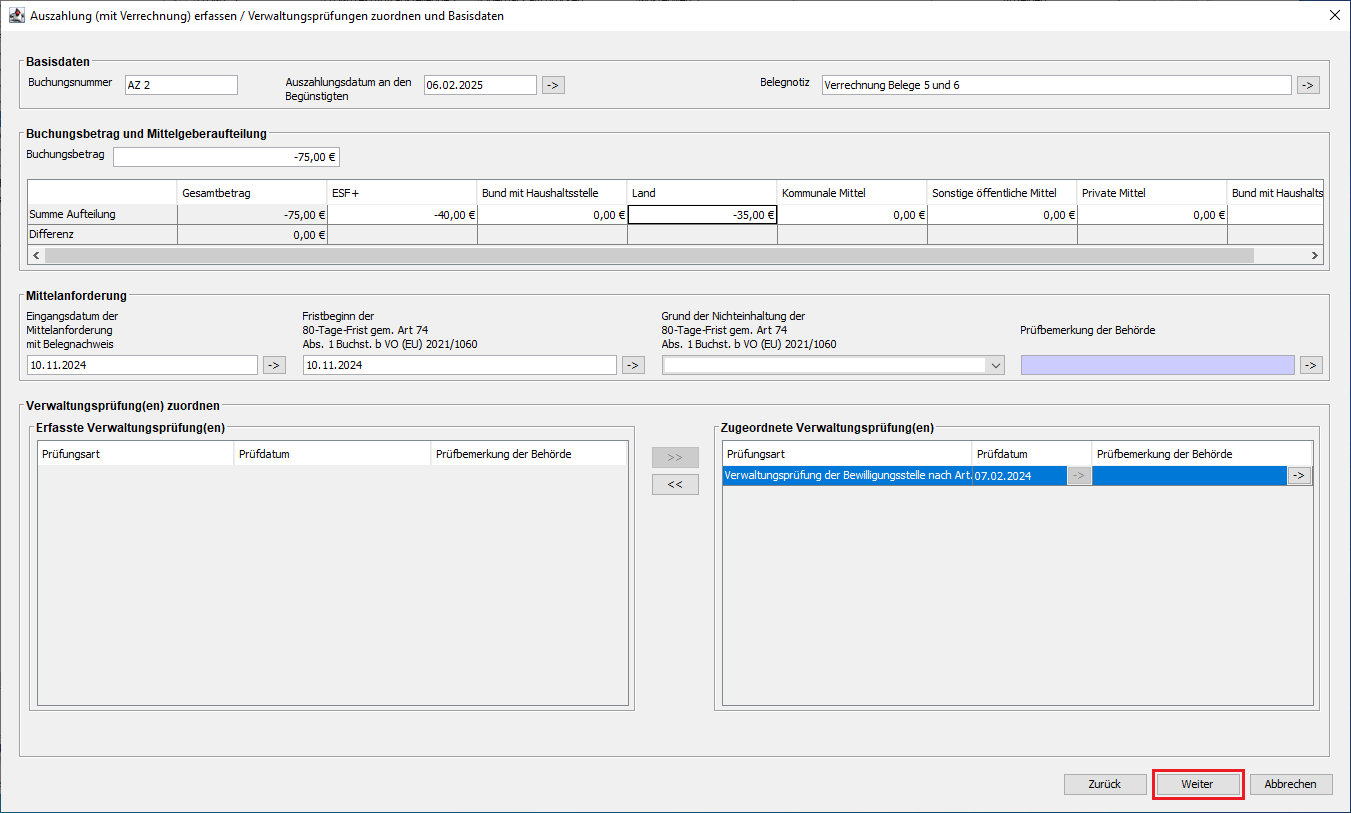
Task: Click Weiter to proceed
Action: [x=1197, y=784]
